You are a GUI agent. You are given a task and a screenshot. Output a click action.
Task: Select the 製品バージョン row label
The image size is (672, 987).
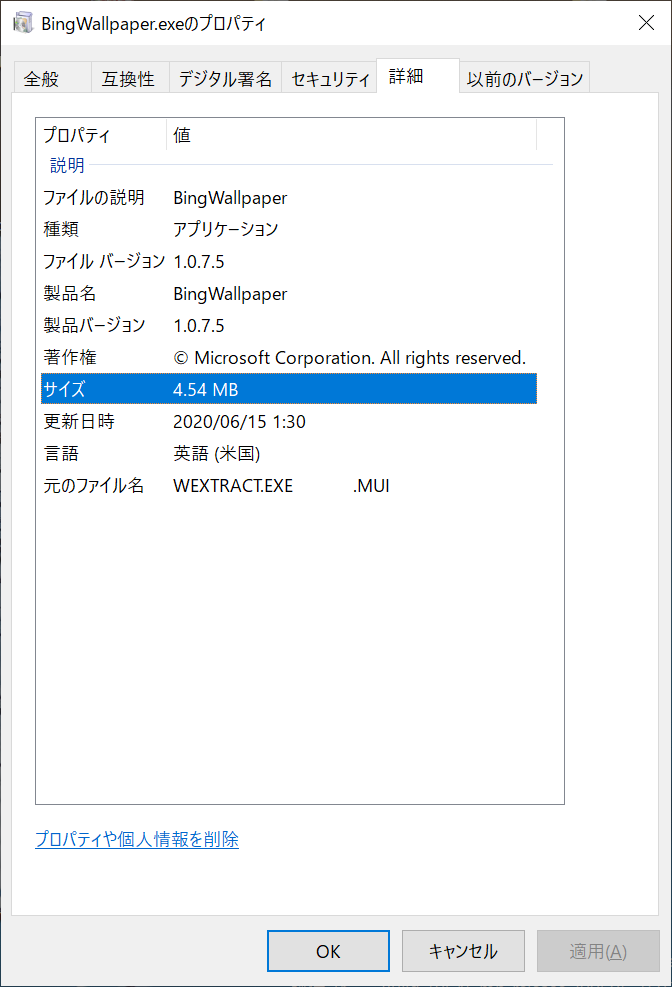(x=94, y=325)
